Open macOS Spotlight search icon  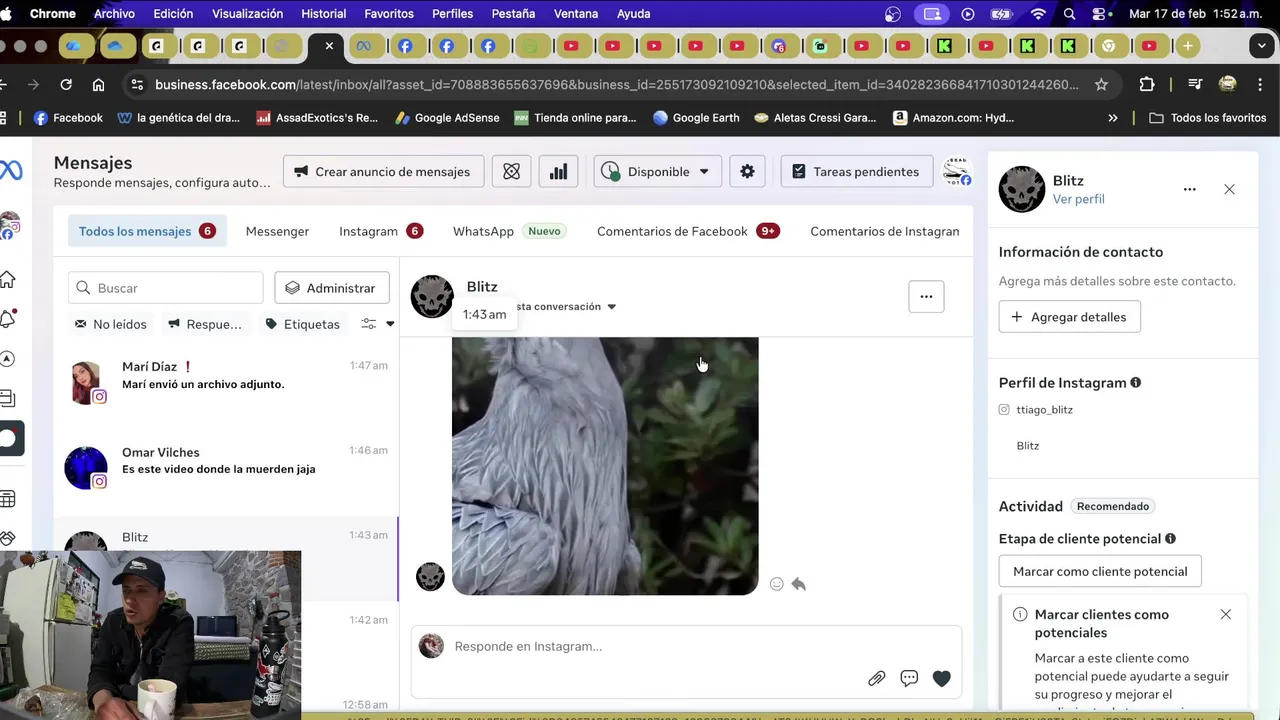[x=1070, y=14]
